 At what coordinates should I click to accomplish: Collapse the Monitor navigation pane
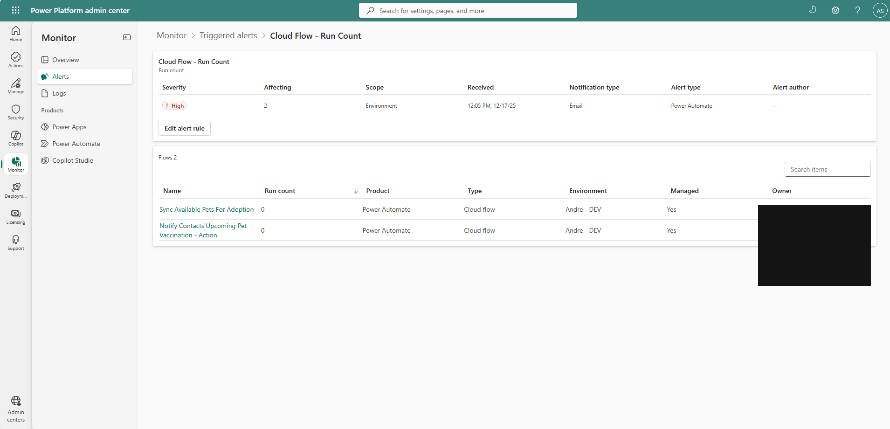pyautogui.click(x=127, y=37)
